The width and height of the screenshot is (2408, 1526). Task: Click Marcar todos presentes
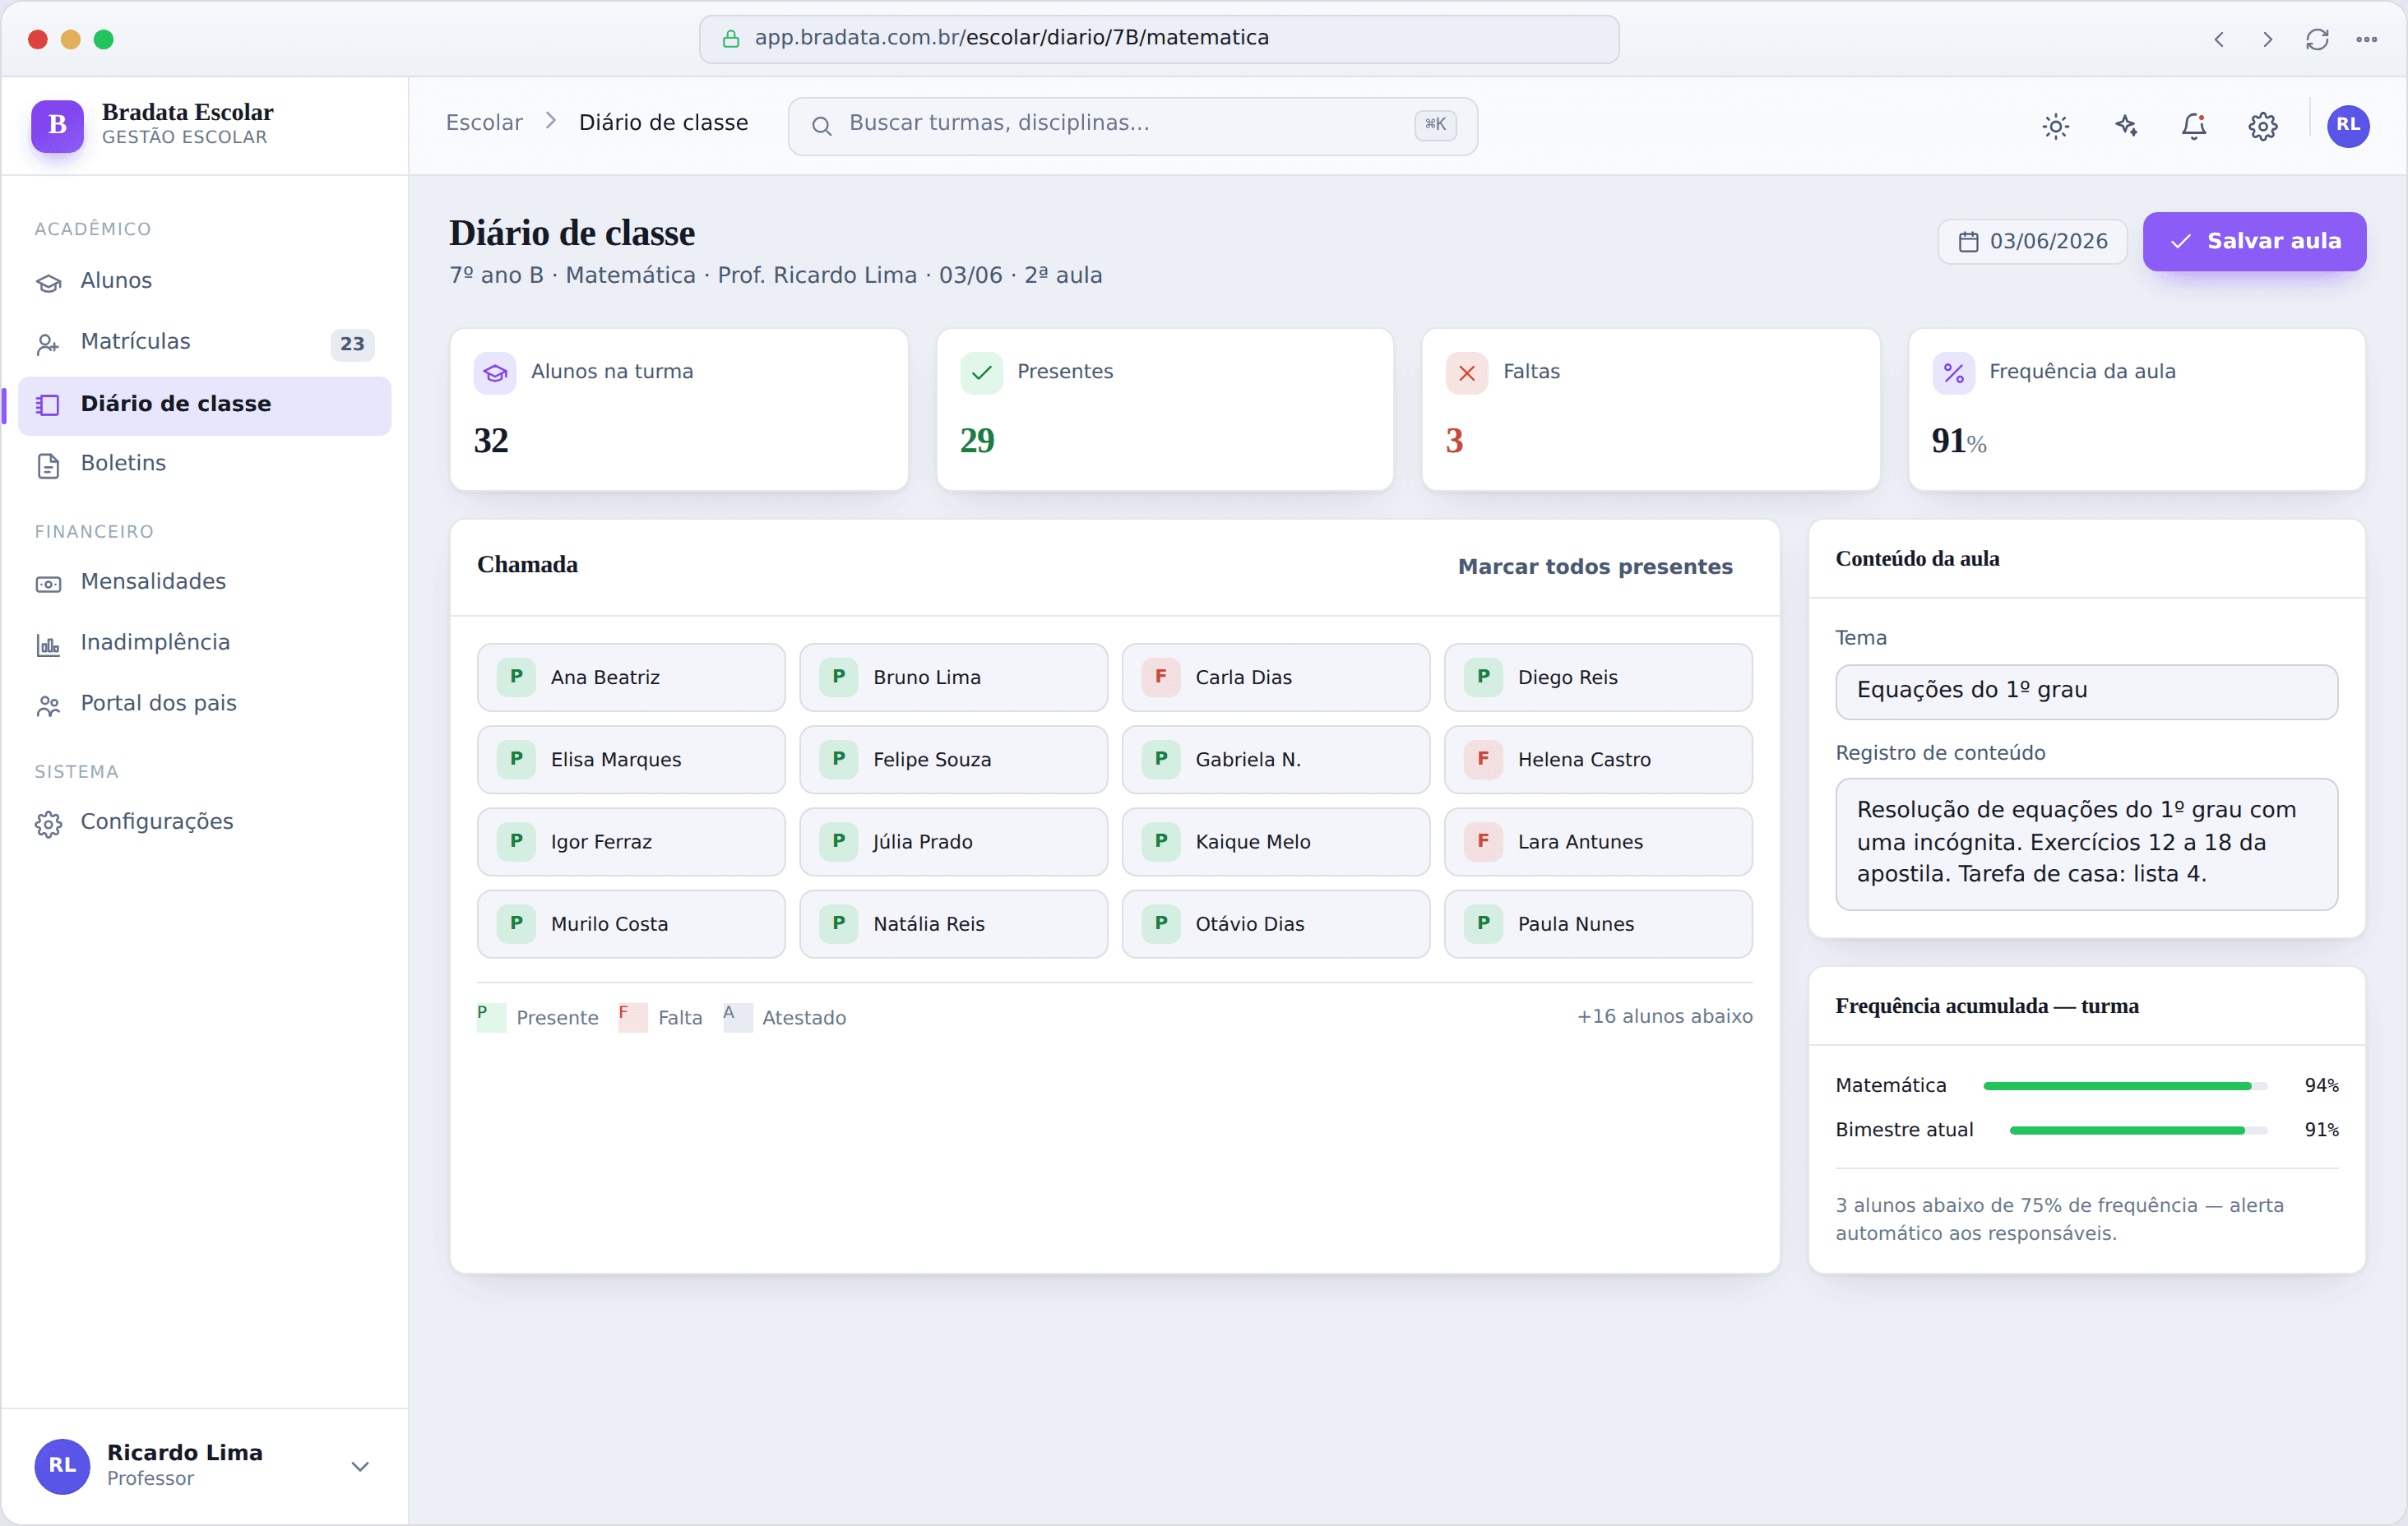[x=1595, y=567]
